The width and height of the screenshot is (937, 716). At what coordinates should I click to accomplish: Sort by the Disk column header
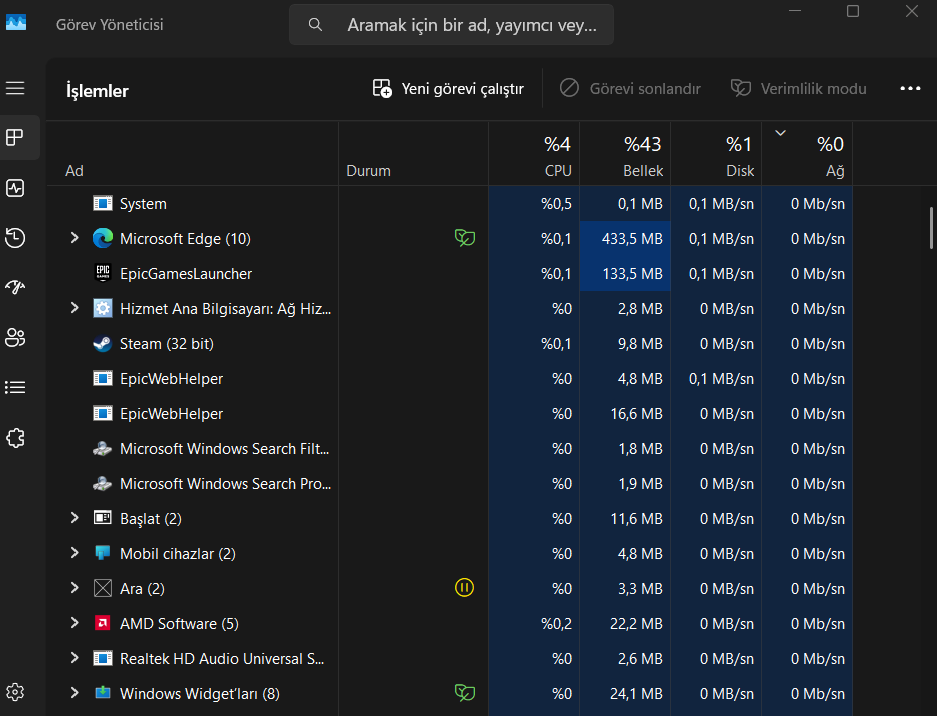(716, 154)
